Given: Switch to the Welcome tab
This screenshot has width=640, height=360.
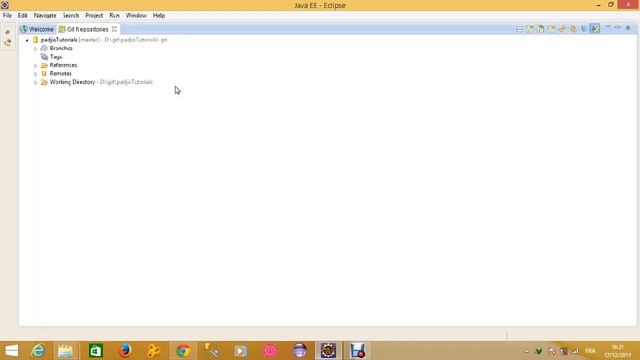Looking at the screenshot, I should [x=37, y=29].
